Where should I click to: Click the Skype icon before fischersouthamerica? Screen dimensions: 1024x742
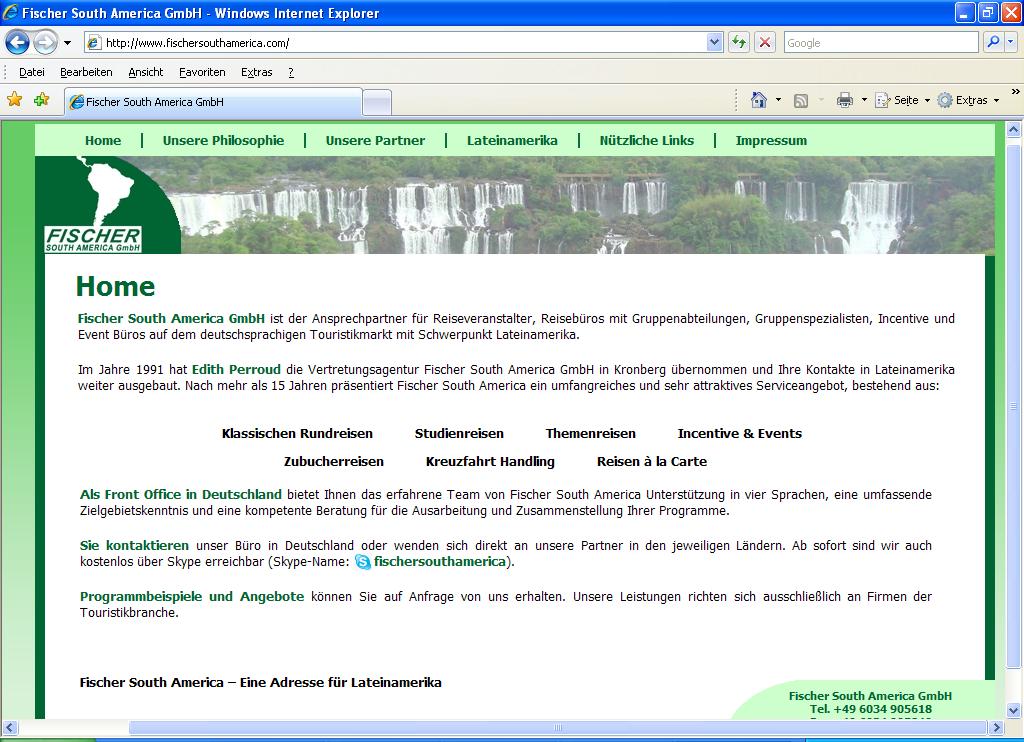pyautogui.click(x=362, y=562)
